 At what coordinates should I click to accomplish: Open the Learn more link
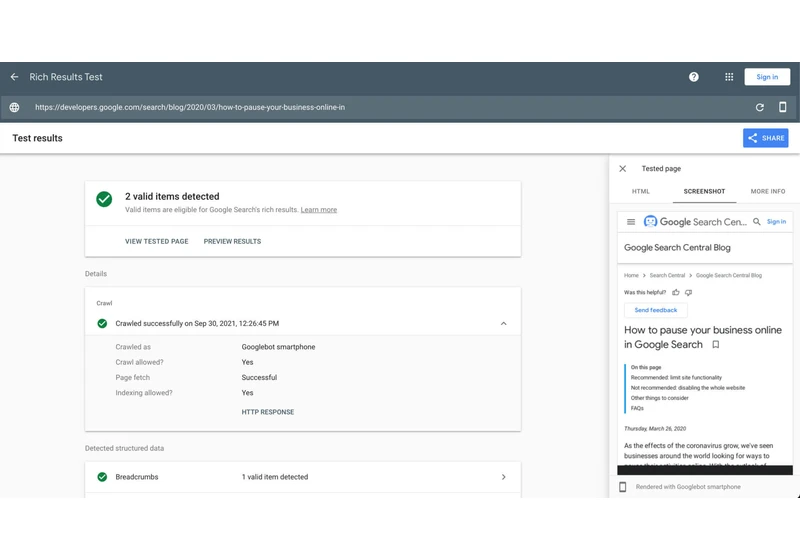(x=318, y=210)
